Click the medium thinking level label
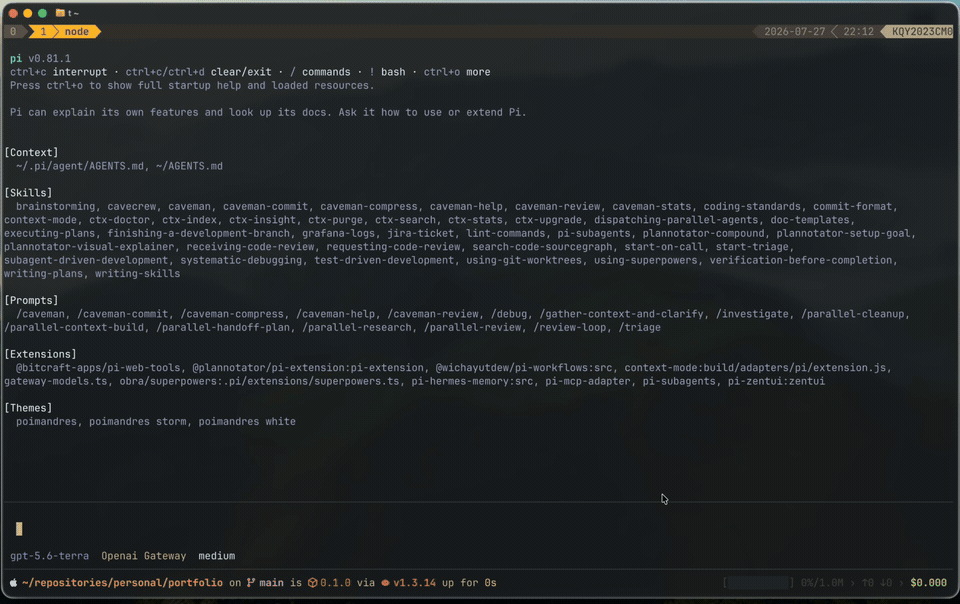Image resolution: width=960 pixels, height=604 pixels. pyautogui.click(x=216, y=556)
